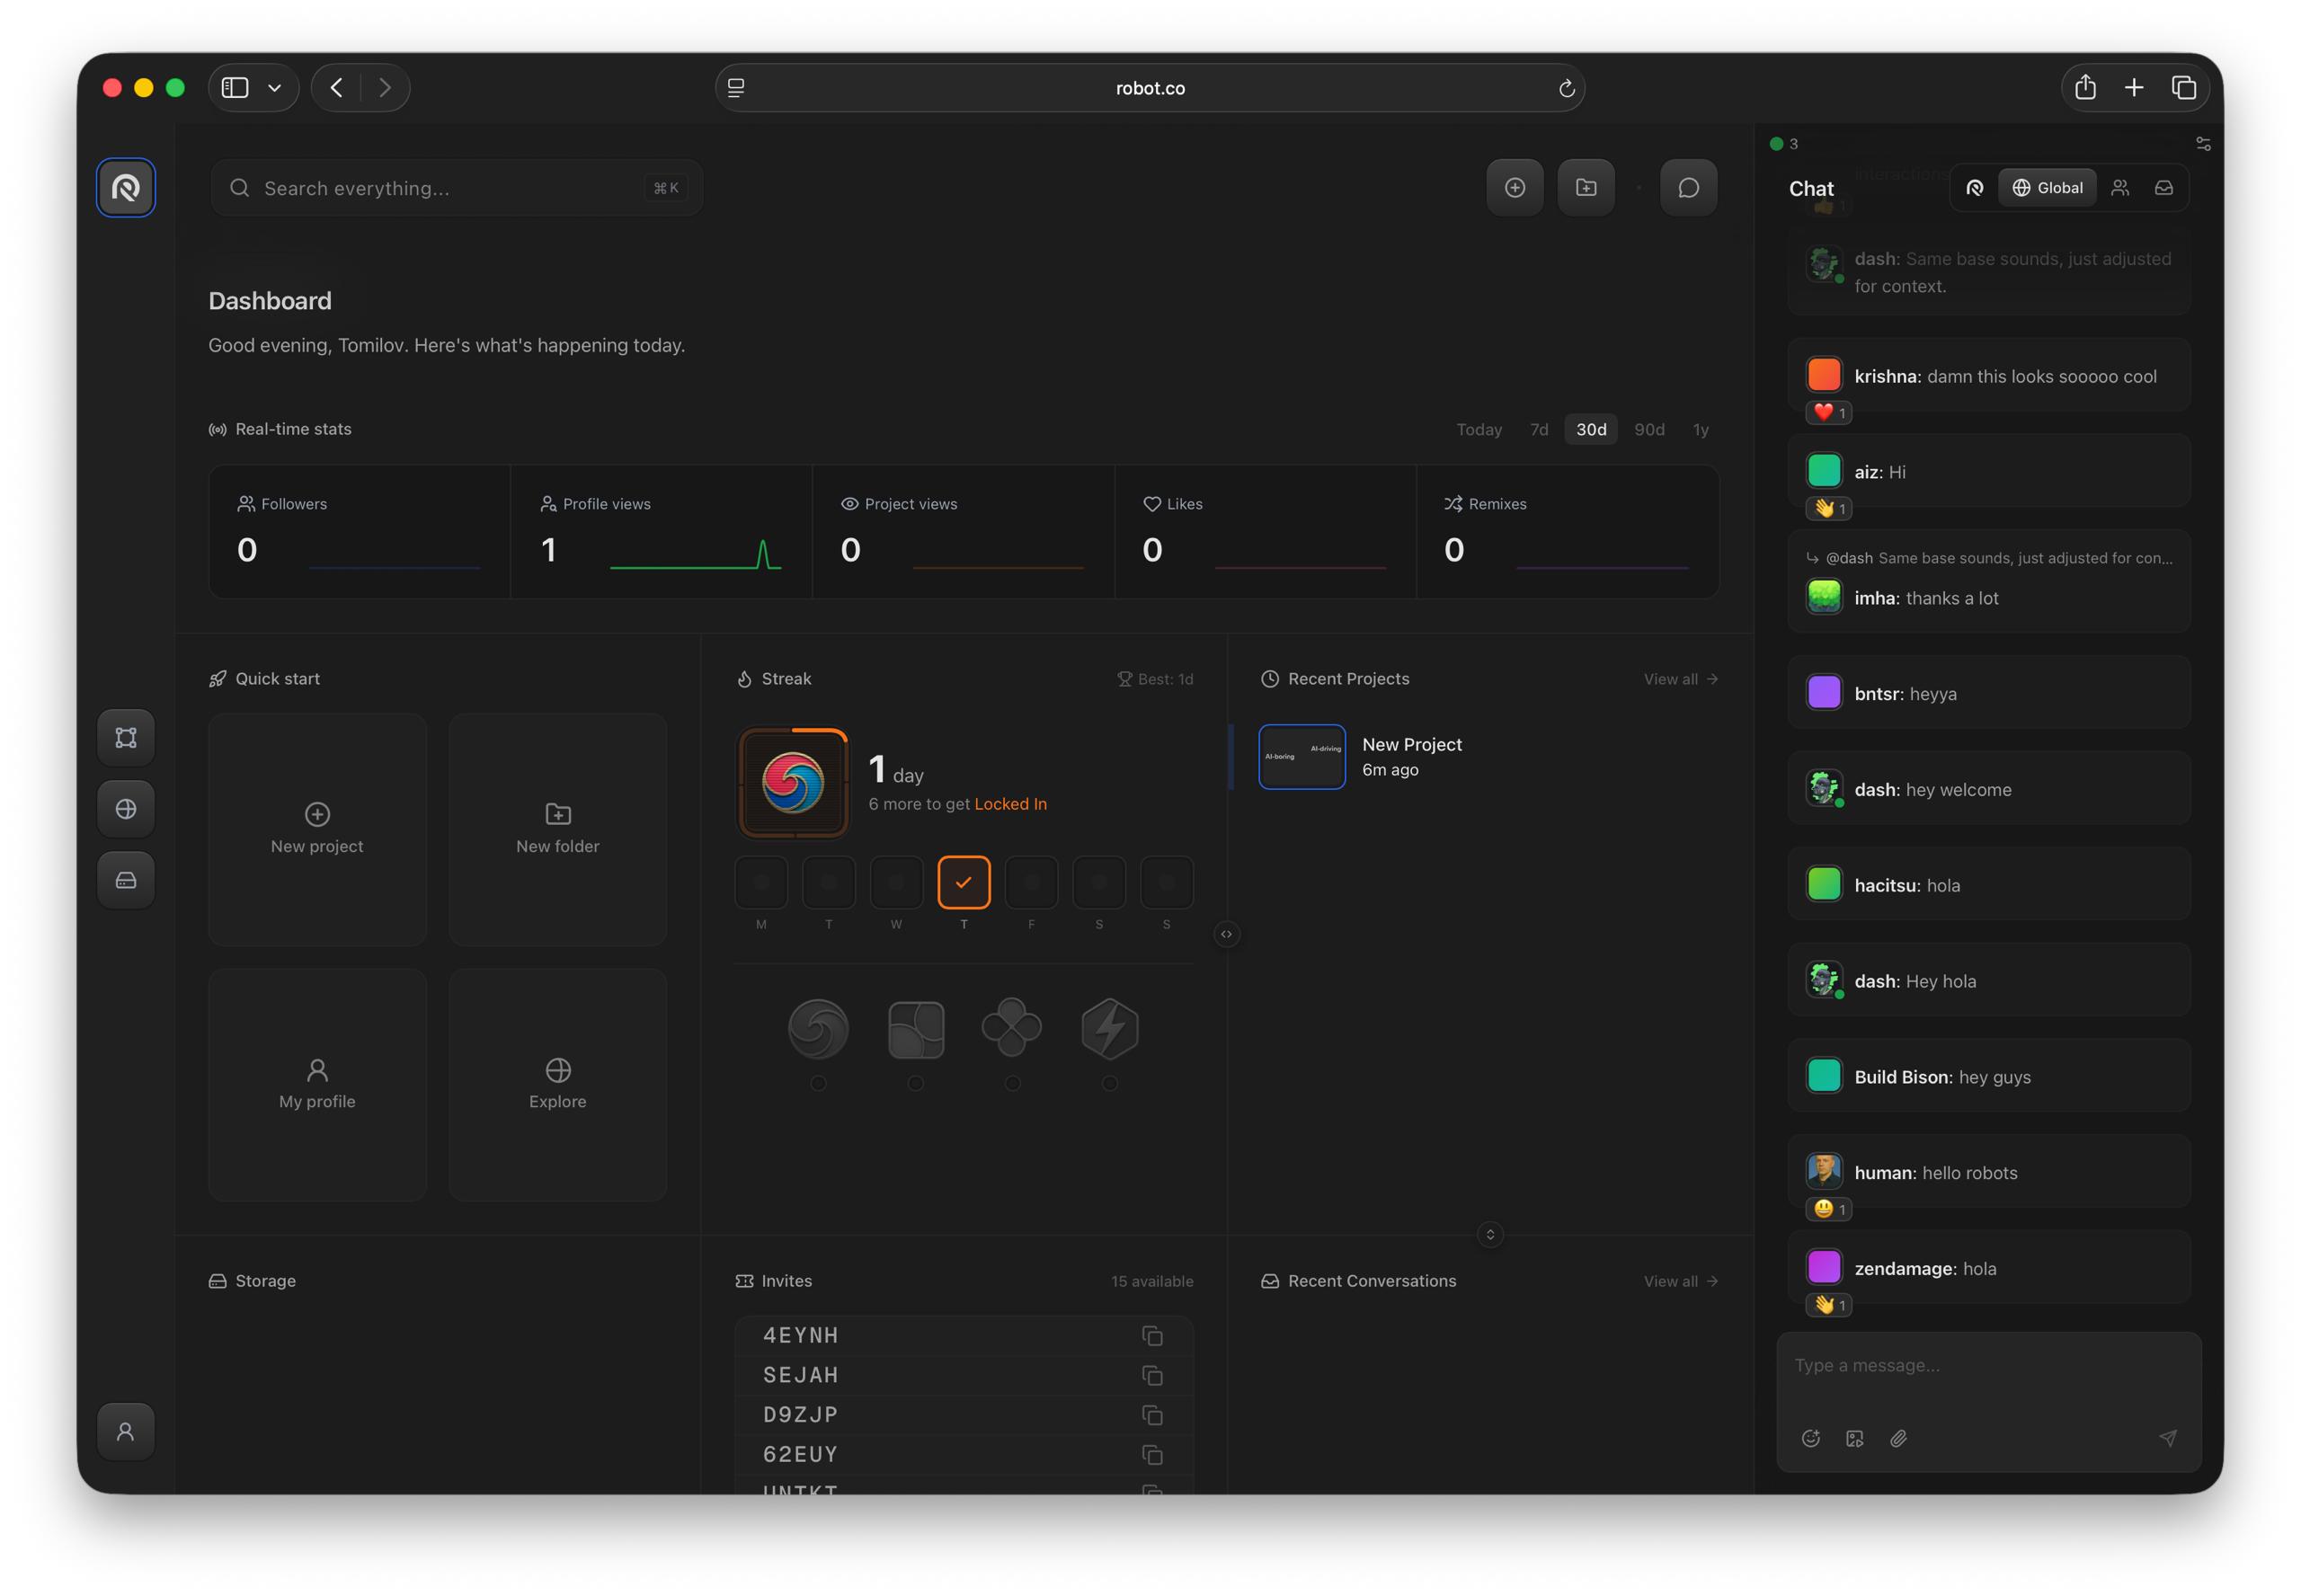
Task: Click the squares streak badge
Action: (916, 1029)
